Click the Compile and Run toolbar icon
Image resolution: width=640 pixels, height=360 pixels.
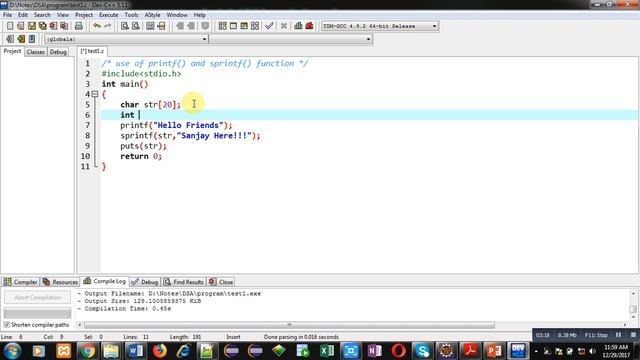click(244, 26)
